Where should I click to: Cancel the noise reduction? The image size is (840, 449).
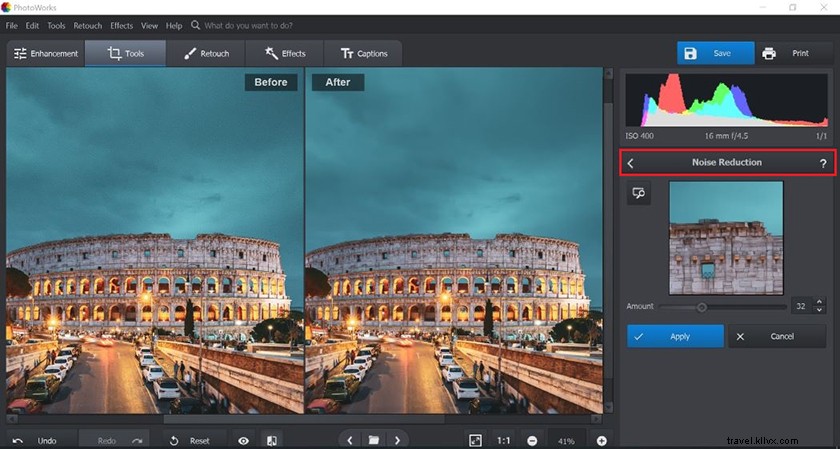pyautogui.click(x=777, y=336)
